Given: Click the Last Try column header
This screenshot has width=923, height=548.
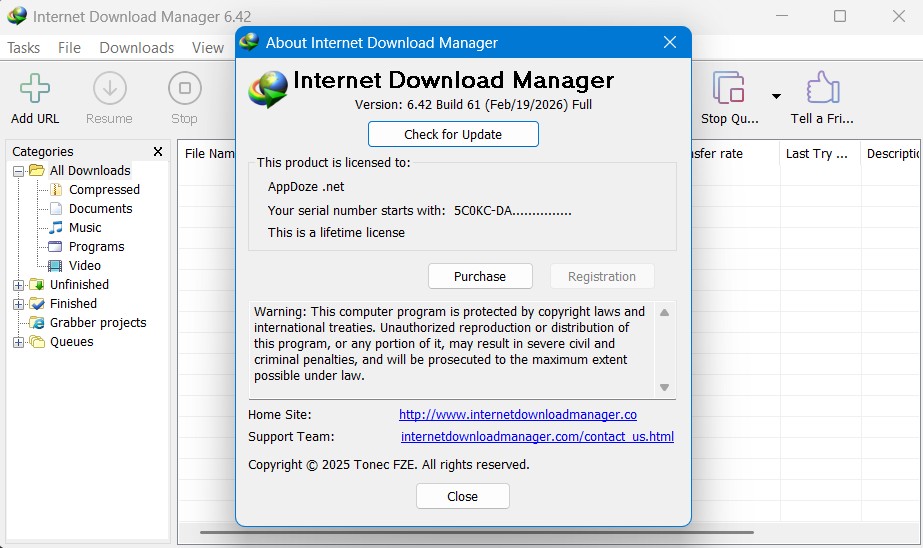Looking at the screenshot, I should point(821,154).
